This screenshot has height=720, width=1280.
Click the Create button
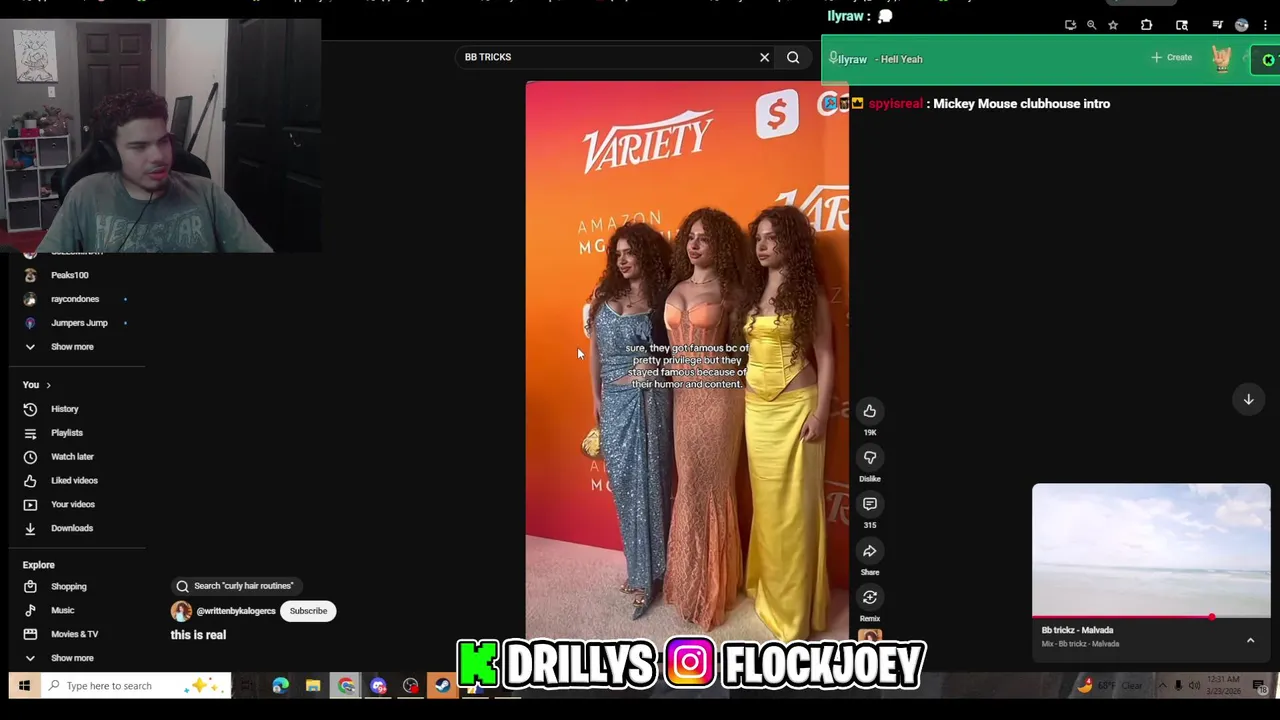1171,58
